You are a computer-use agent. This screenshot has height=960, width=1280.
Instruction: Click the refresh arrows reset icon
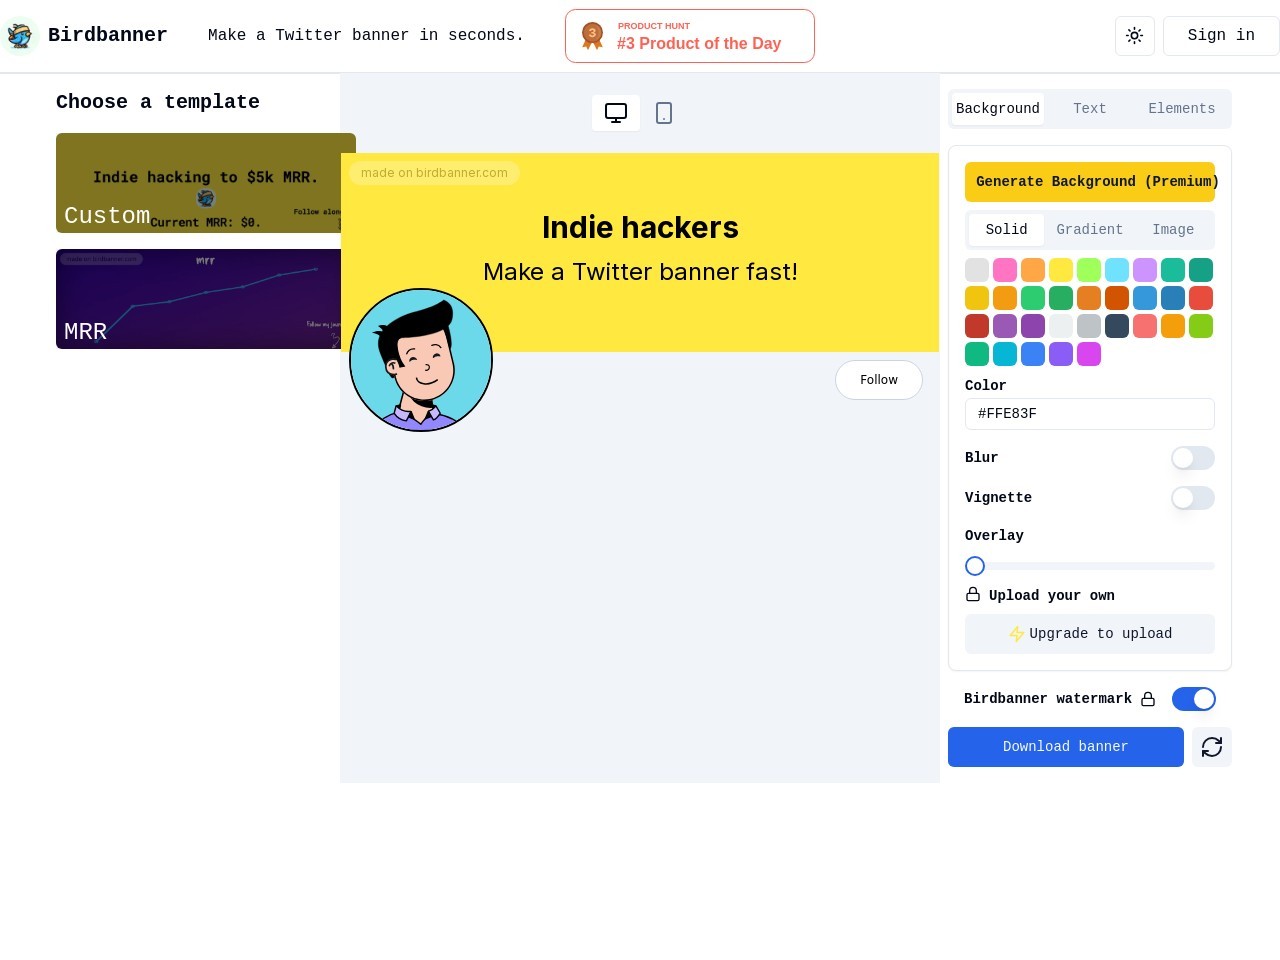click(x=1212, y=747)
